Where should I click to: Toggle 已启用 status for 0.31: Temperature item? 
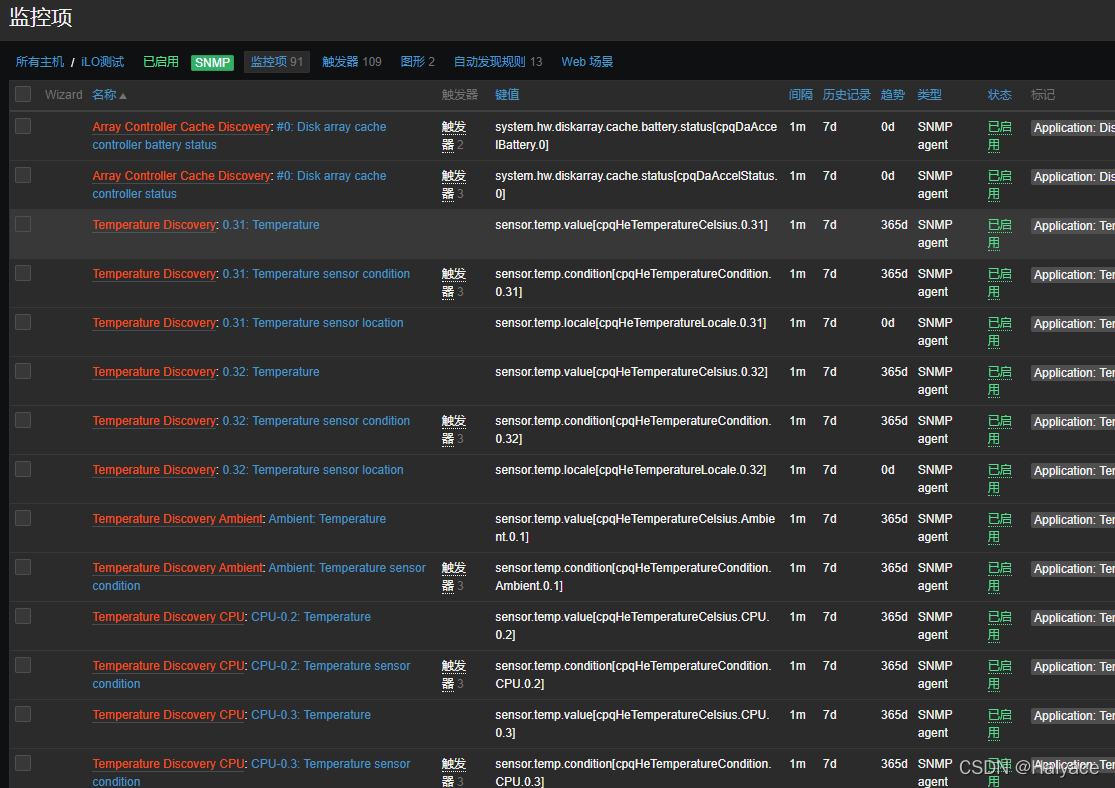[999, 233]
